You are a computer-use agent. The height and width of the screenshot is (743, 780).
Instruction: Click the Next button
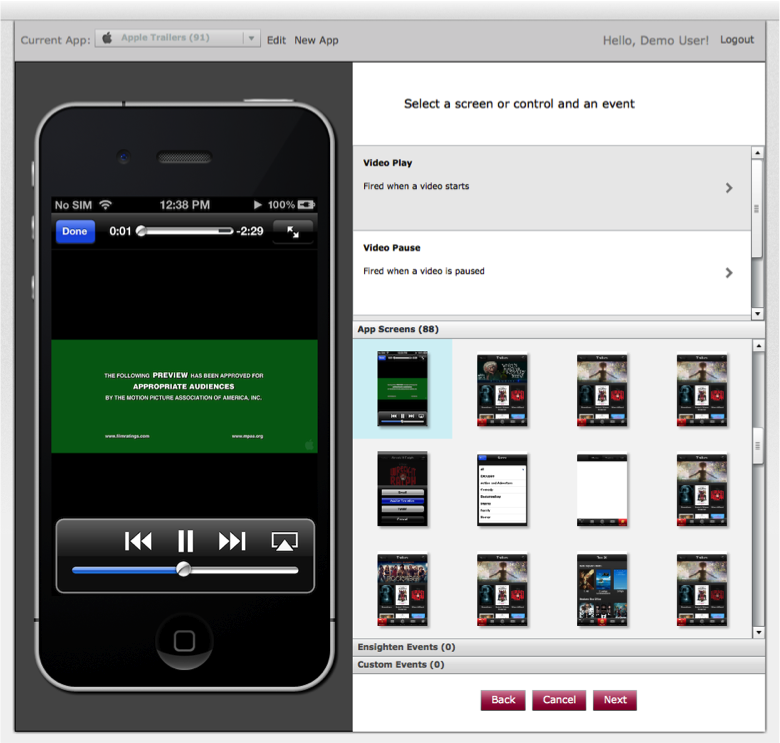tap(615, 700)
